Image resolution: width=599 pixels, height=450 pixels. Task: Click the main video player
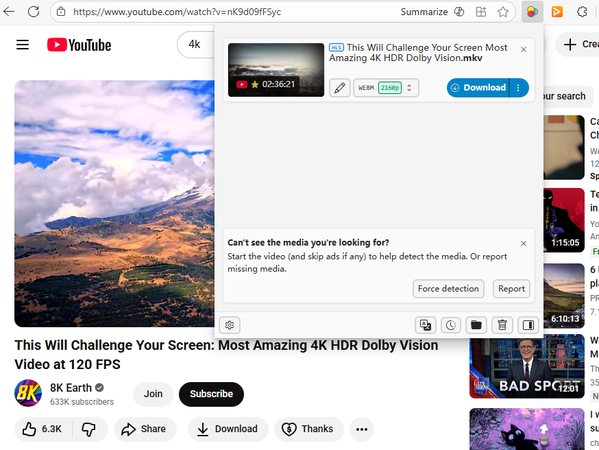(x=115, y=204)
